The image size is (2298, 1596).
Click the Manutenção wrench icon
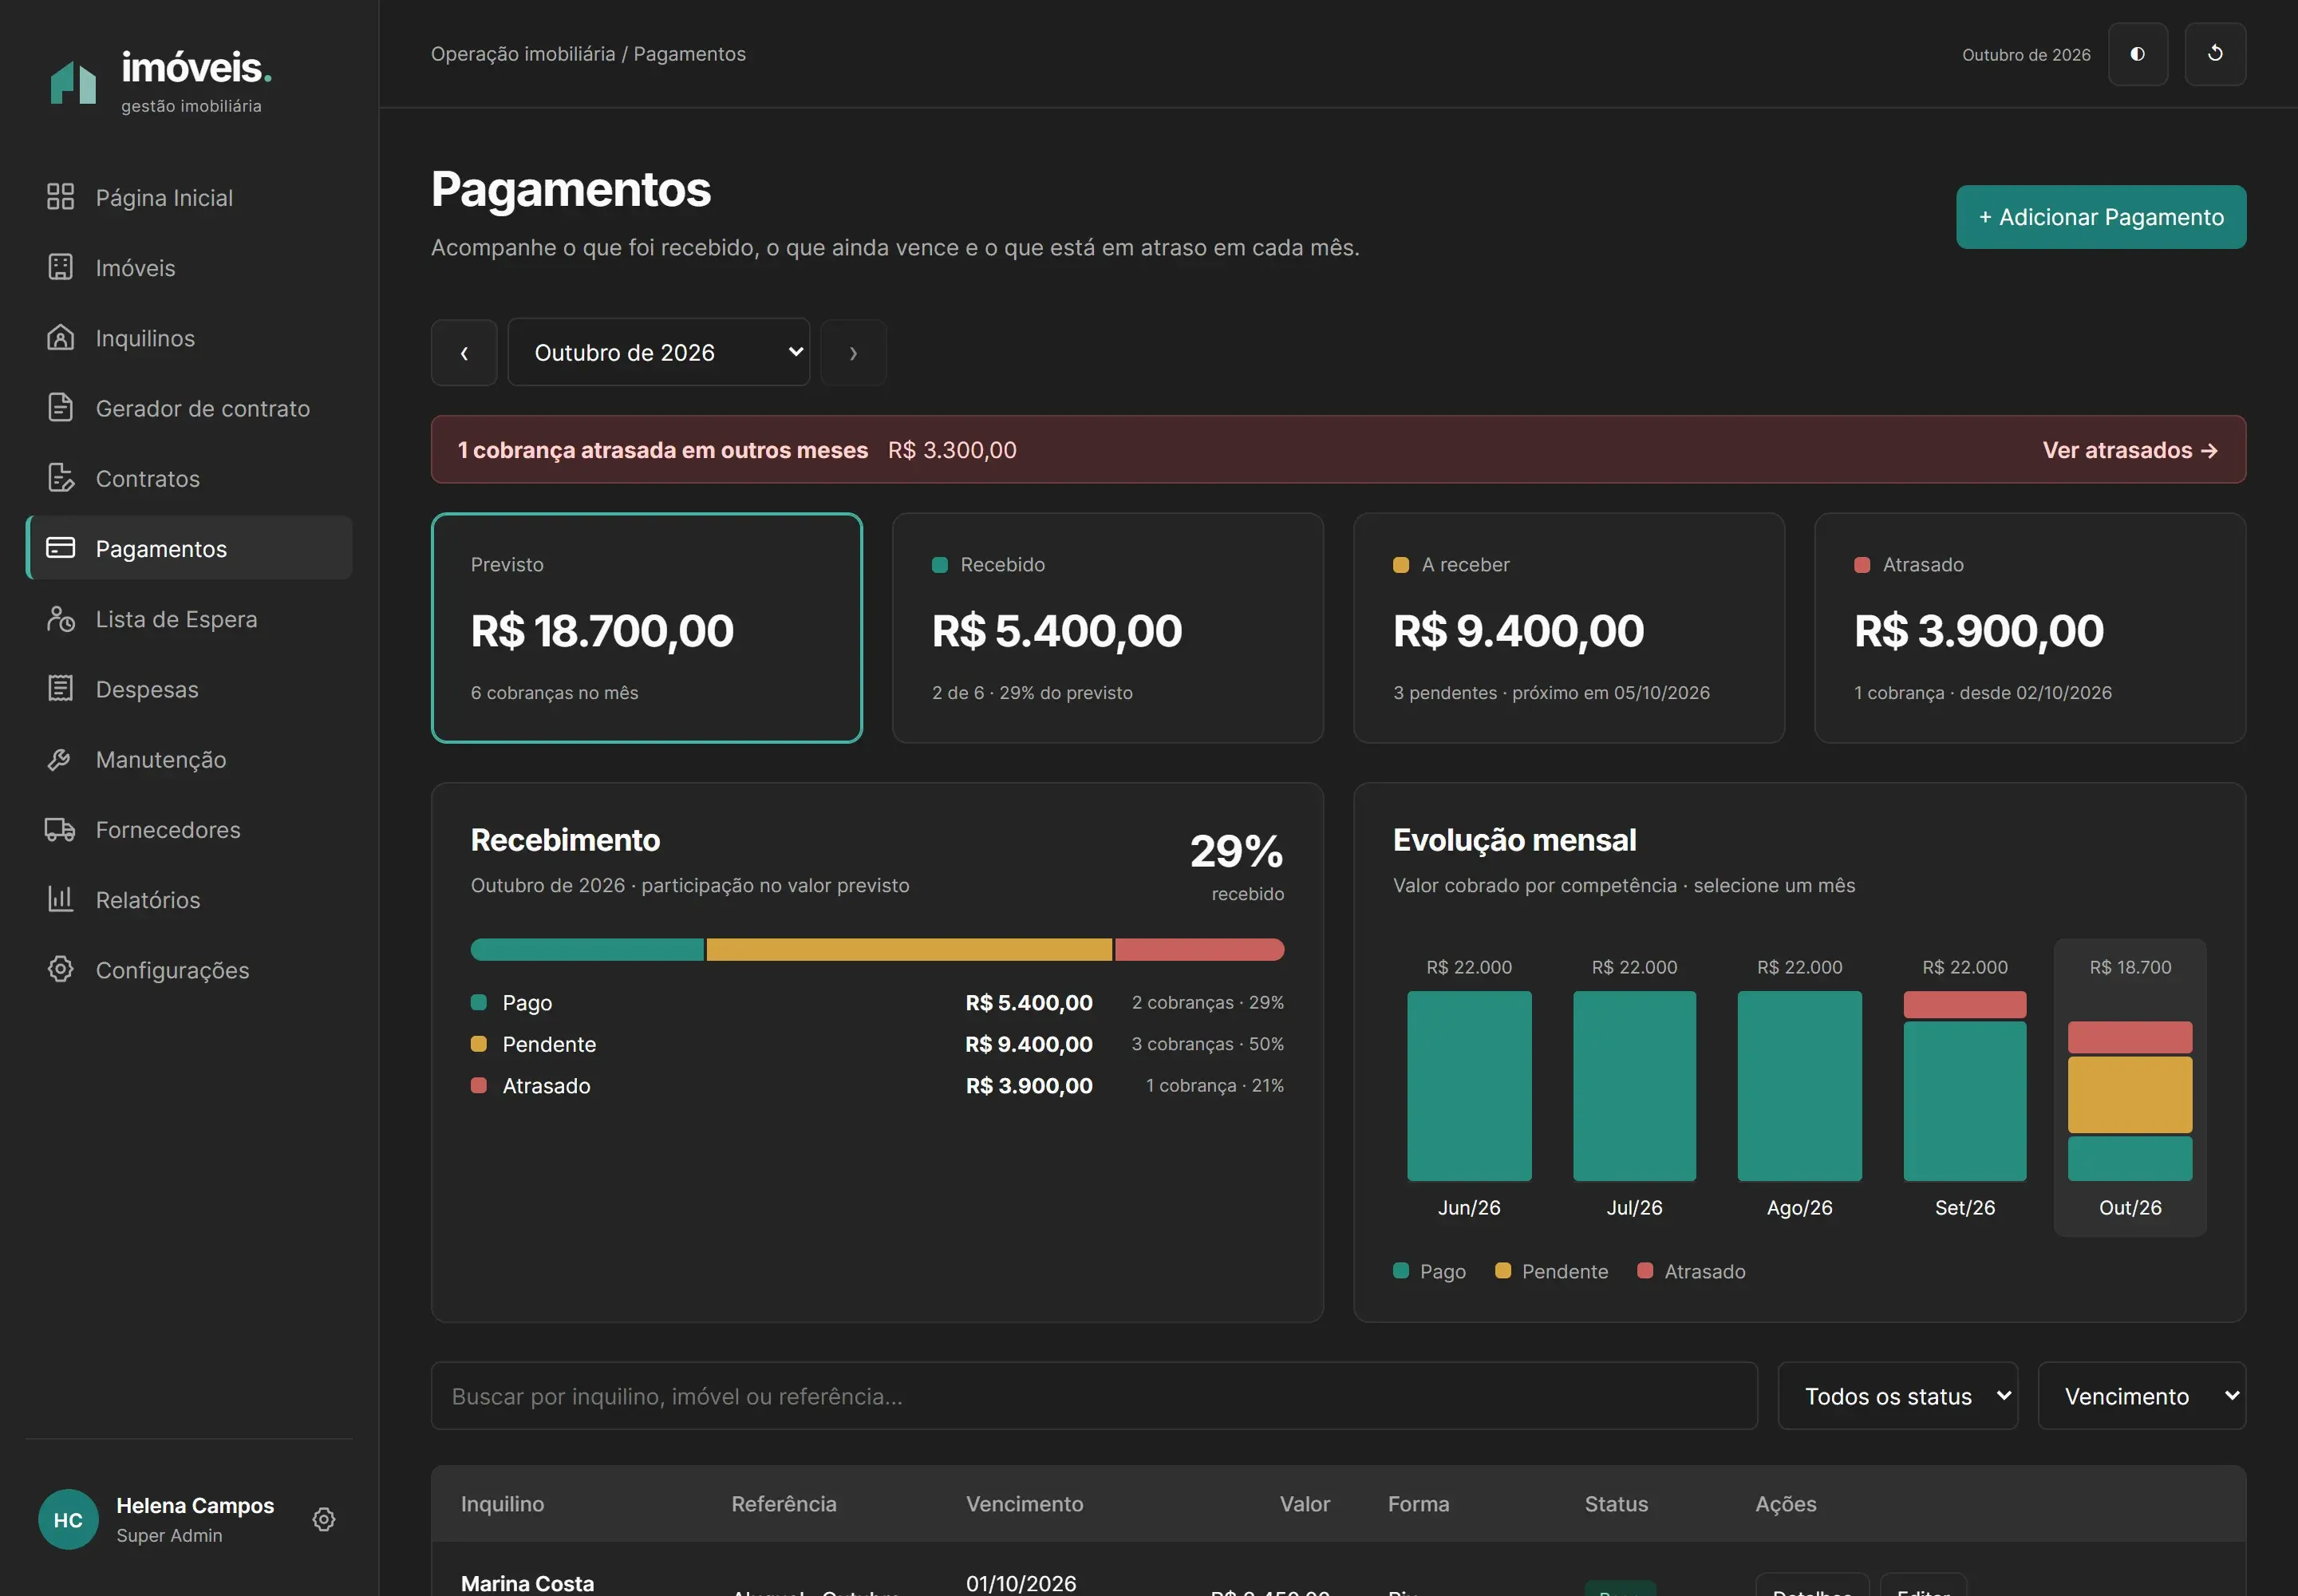pyautogui.click(x=60, y=759)
